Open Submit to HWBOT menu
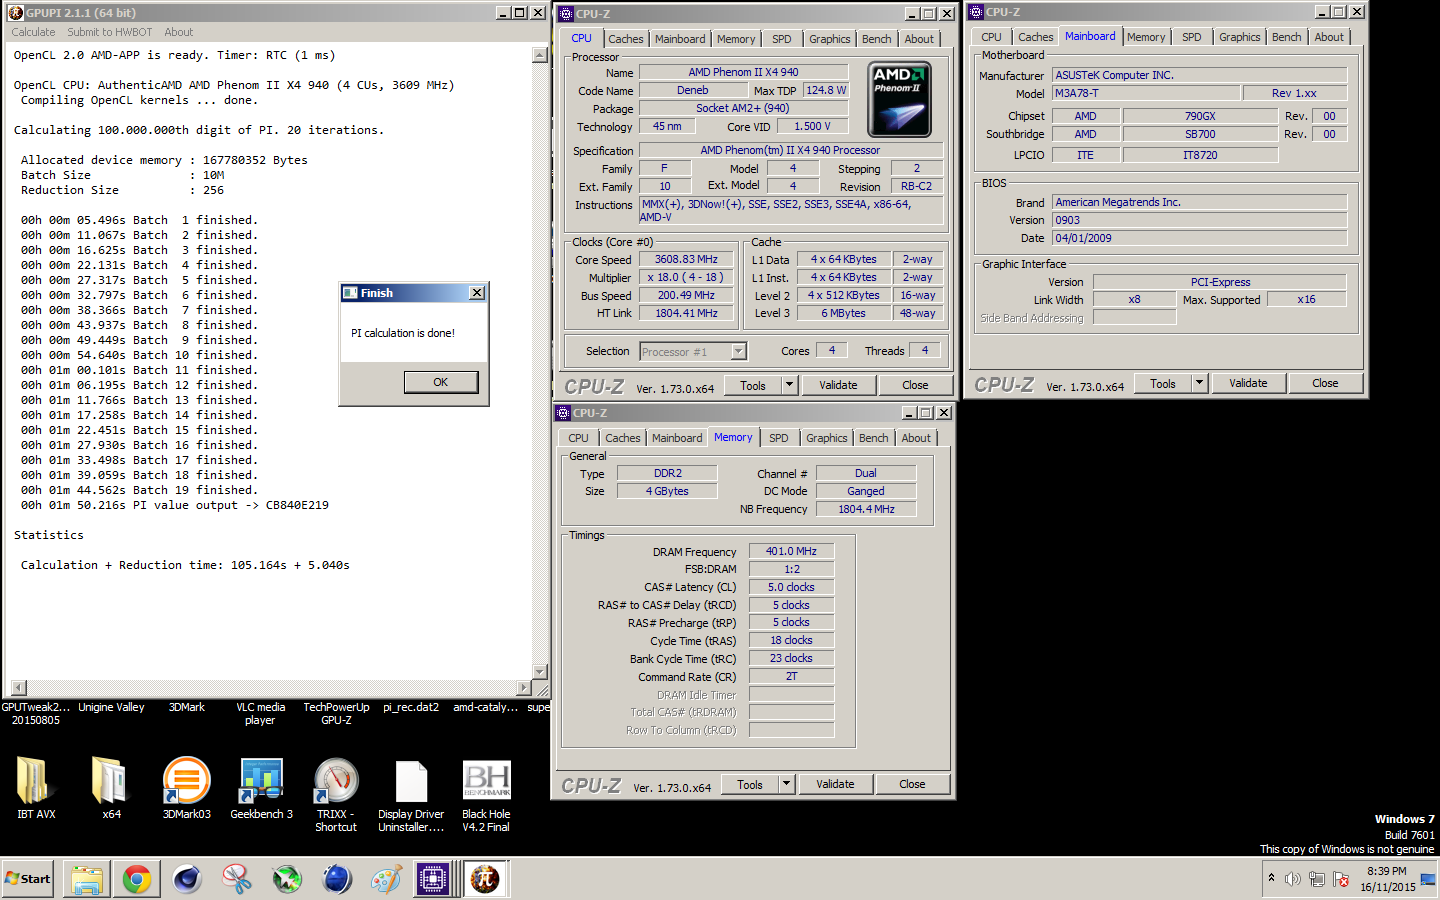This screenshot has width=1440, height=900. (x=110, y=32)
